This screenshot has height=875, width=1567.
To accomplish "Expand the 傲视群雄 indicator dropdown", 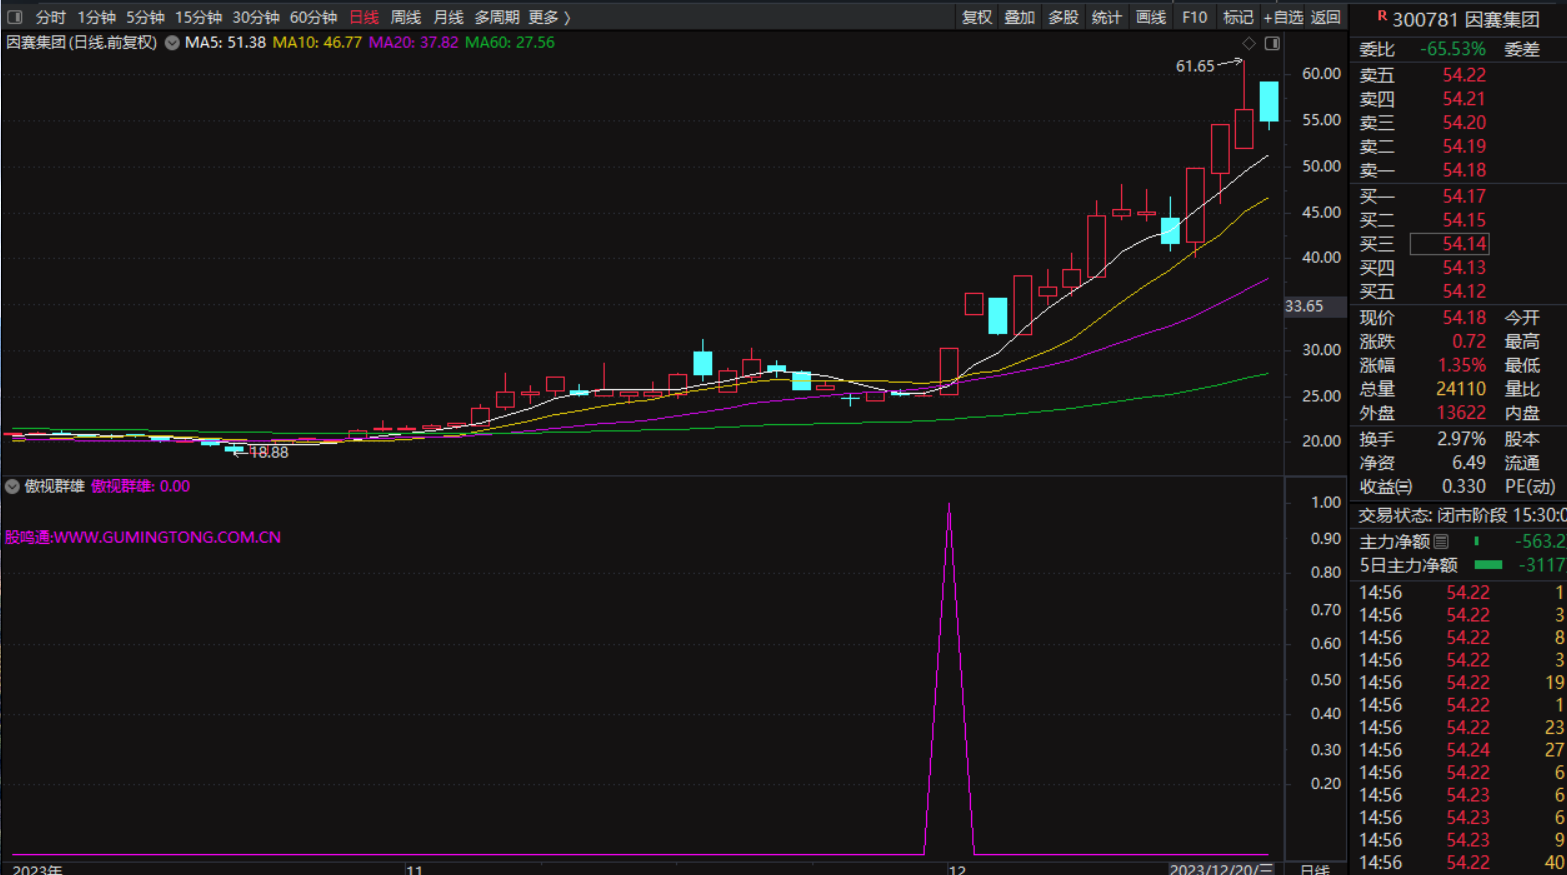I will [x=12, y=487].
